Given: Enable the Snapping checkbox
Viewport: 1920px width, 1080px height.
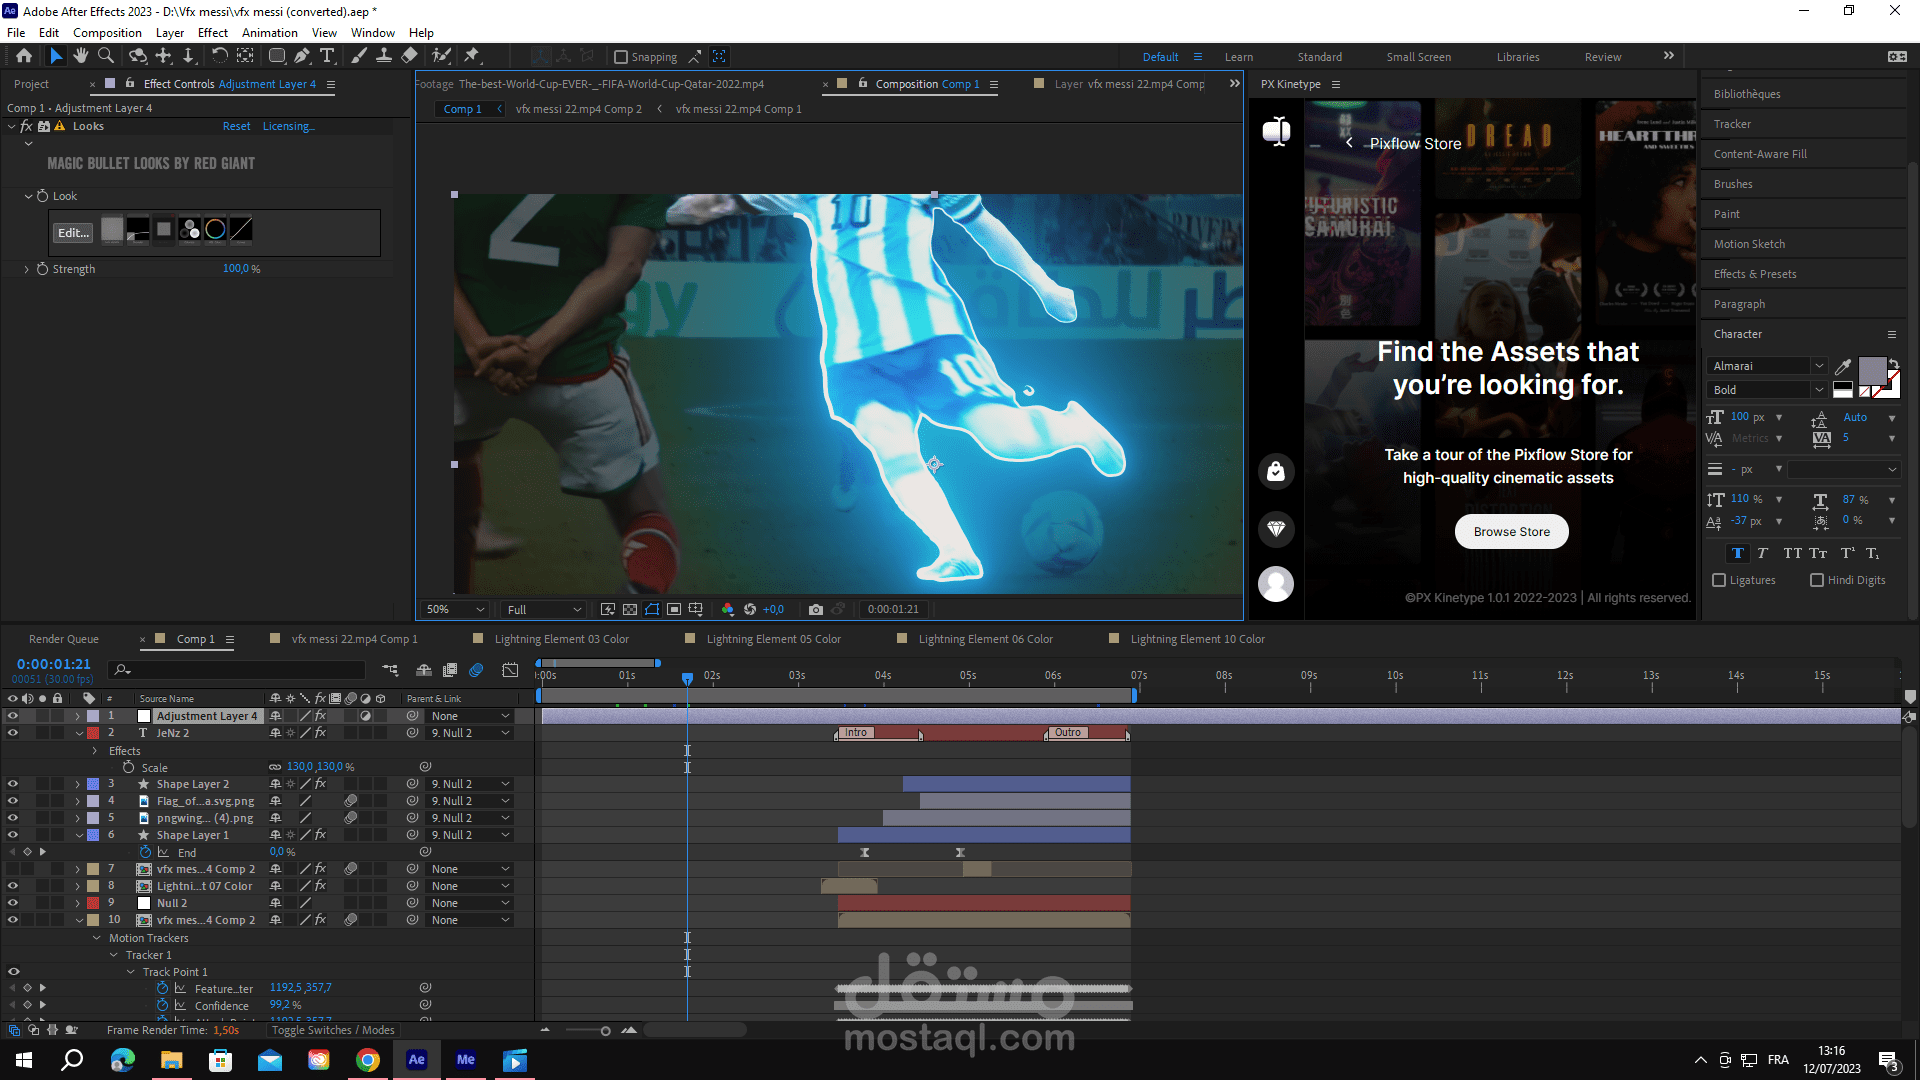Looking at the screenshot, I should coord(621,57).
